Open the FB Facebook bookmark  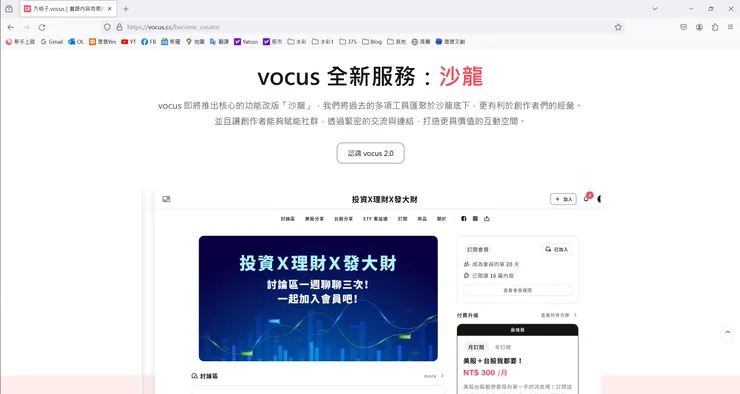coord(149,42)
